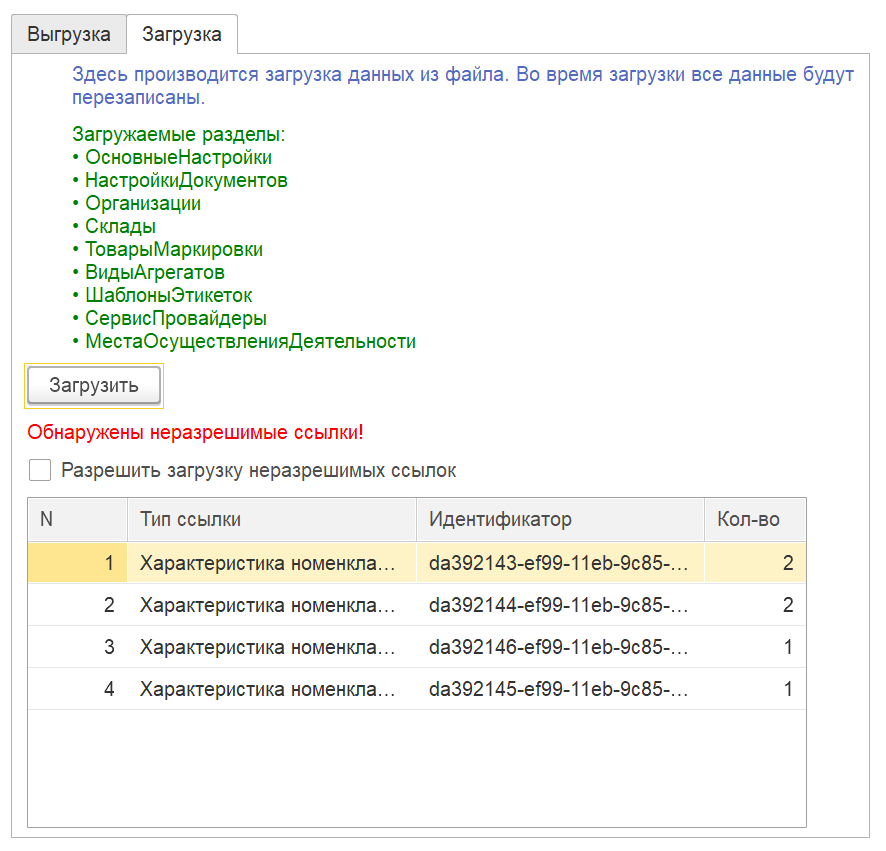Click the Загрузить button

coord(94,385)
